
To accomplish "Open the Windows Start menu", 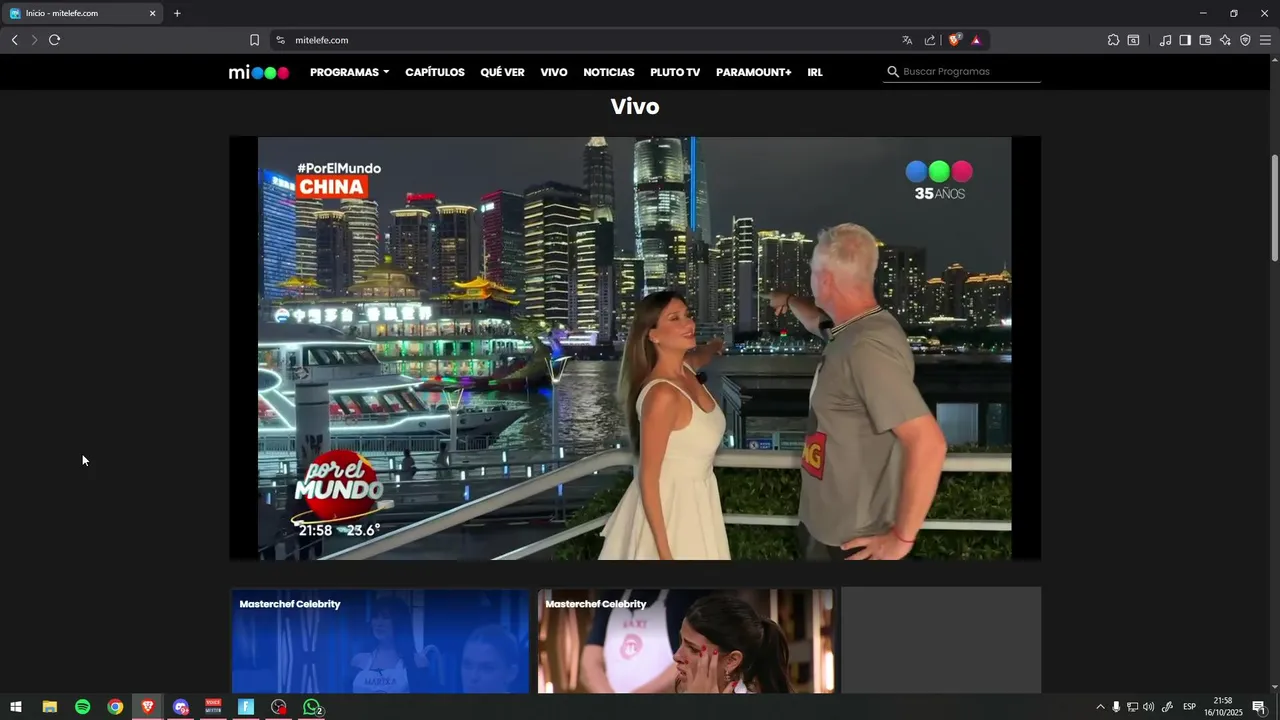I will (16, 707).
